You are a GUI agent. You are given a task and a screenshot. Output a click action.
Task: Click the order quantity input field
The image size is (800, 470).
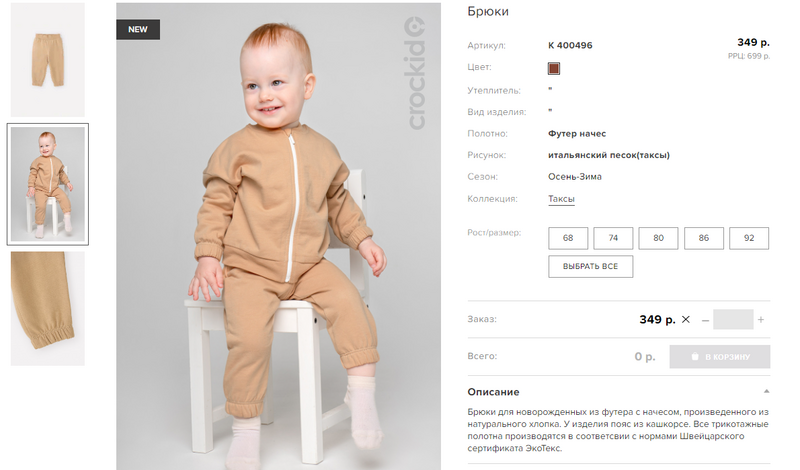pos(733,319)
